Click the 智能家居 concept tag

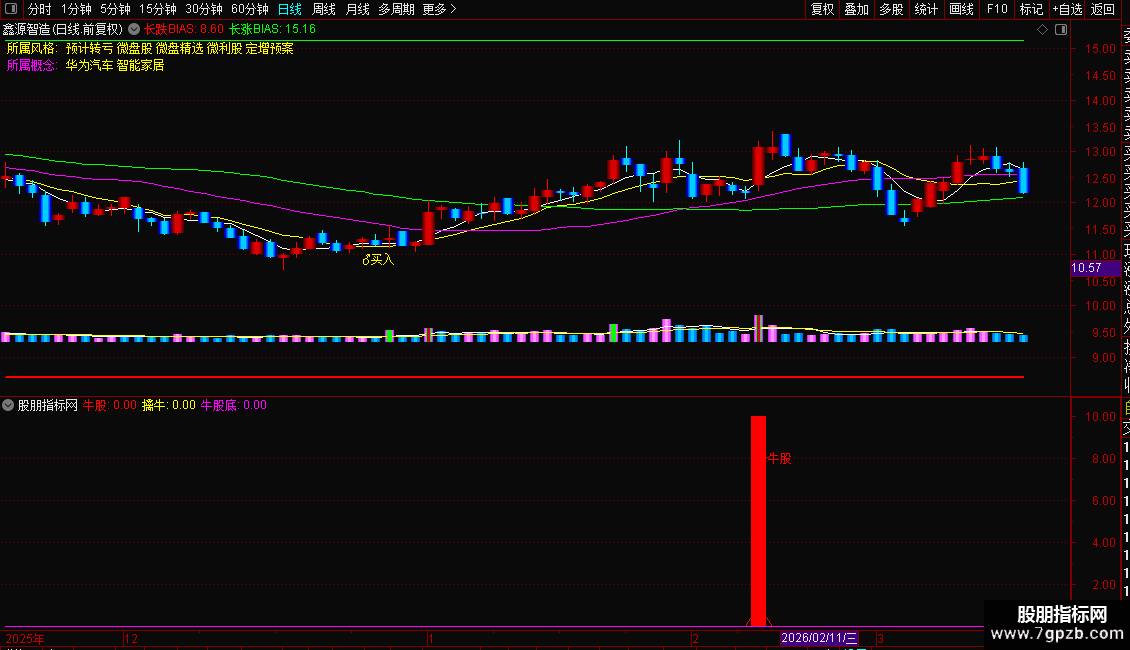[141, 65]
